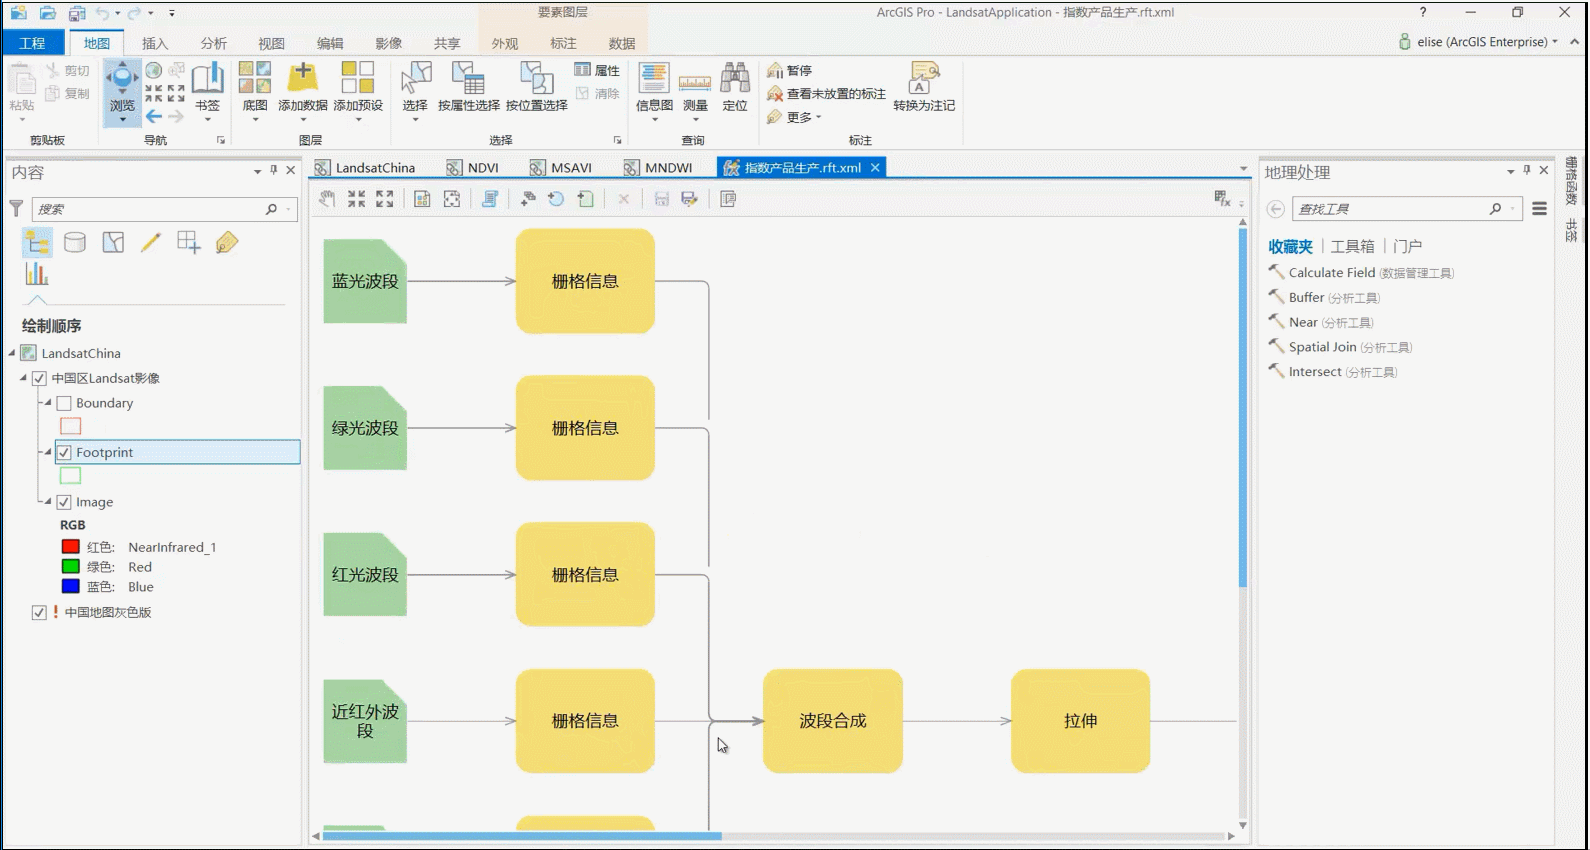Click the pan hand tool in function editor
The height and width of the screenshot is (850, 1590).
click(327, 199)
